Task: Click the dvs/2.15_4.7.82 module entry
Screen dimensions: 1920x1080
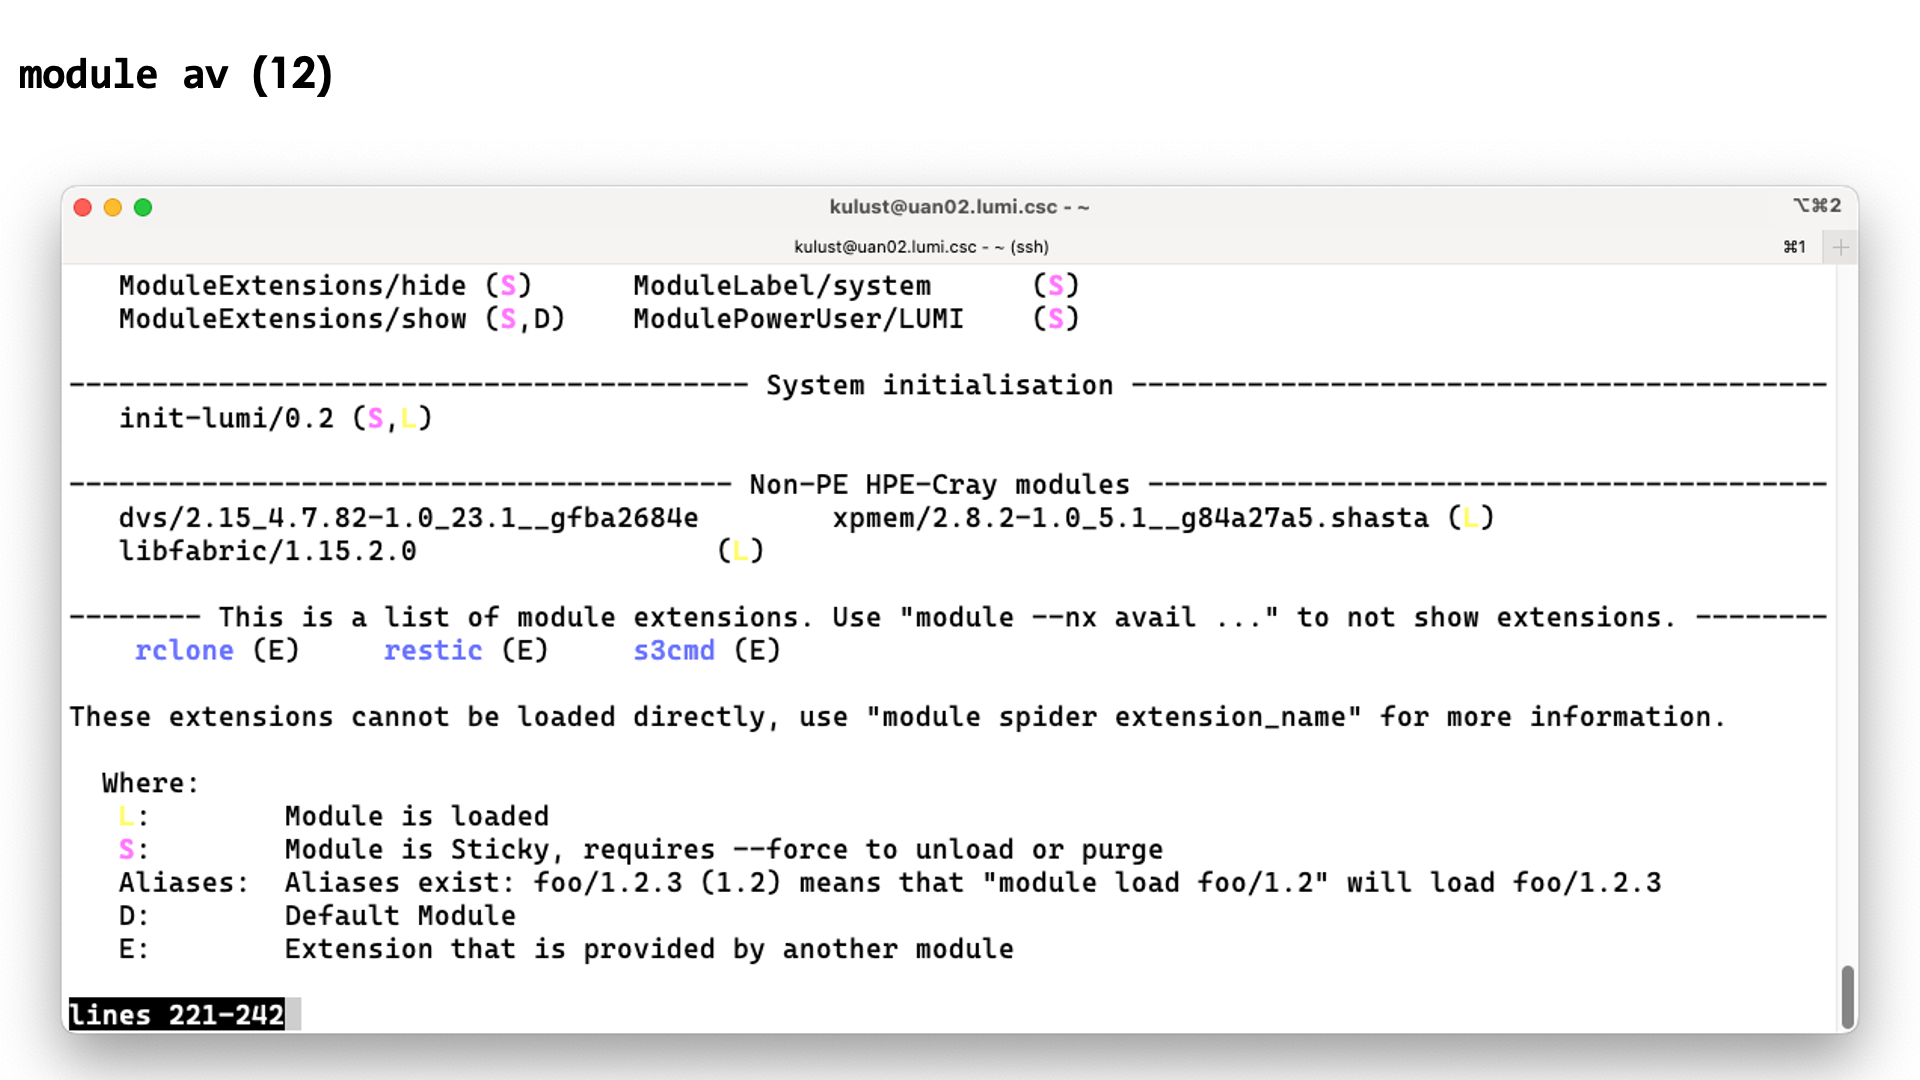Action: [x=408, y=518]
